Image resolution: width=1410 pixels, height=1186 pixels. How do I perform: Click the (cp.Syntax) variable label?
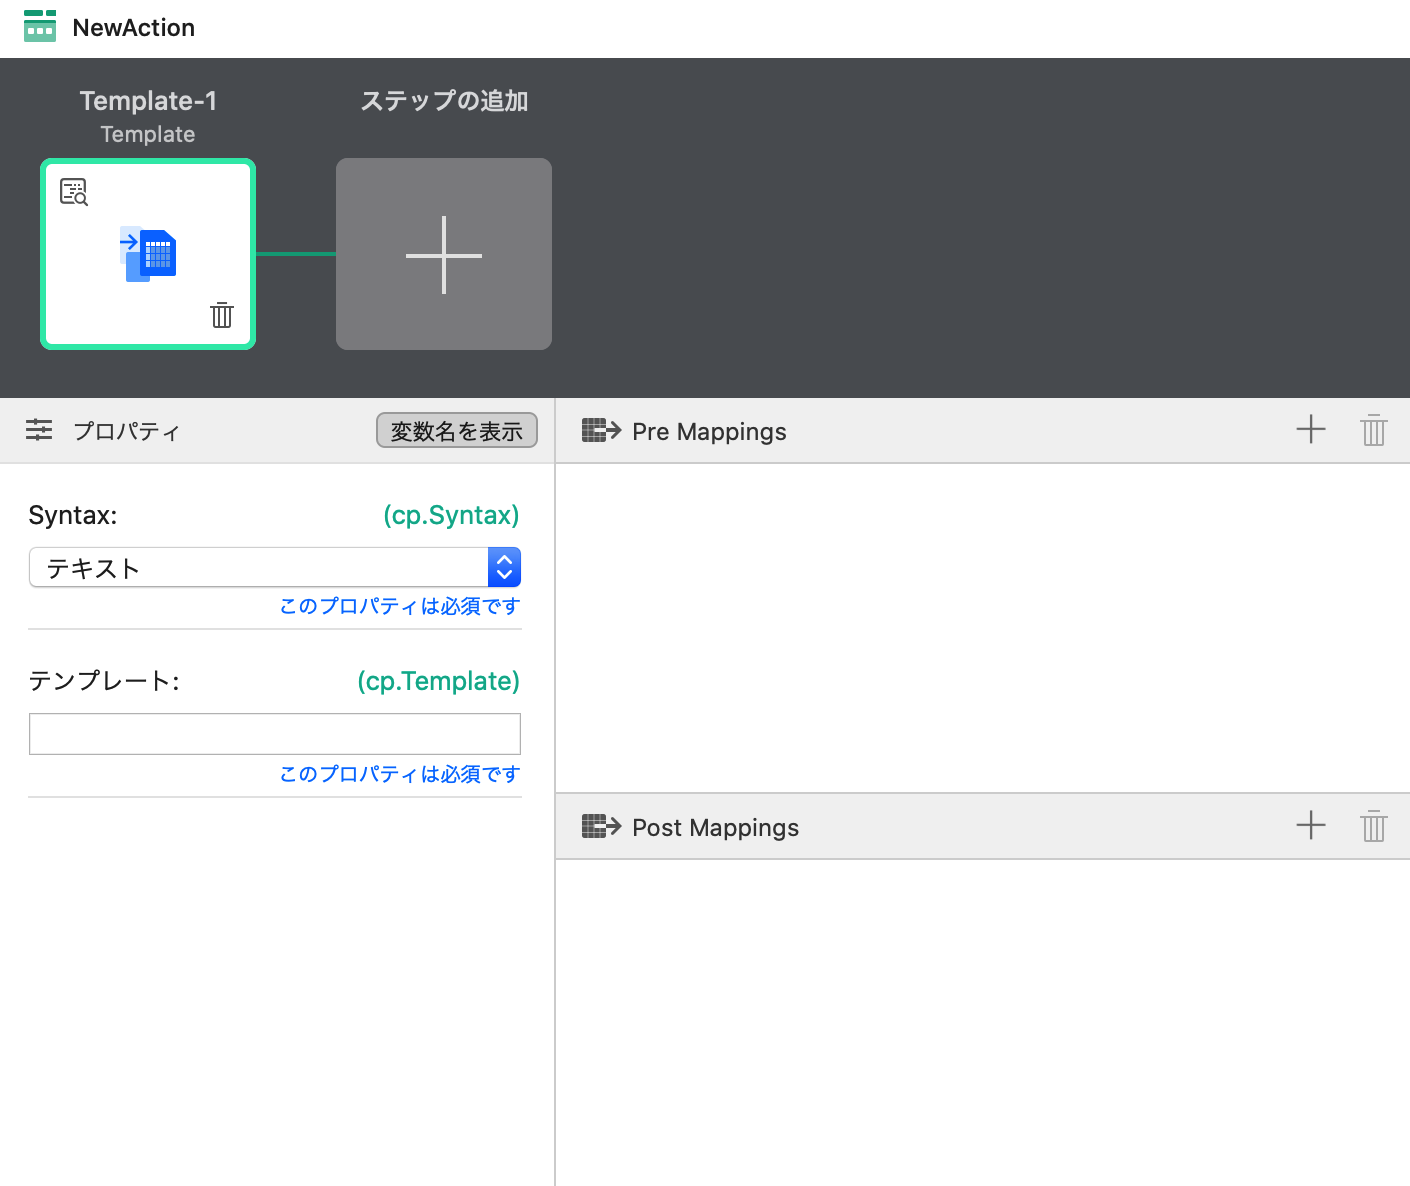pyautogui.click(x=451, y=515)
